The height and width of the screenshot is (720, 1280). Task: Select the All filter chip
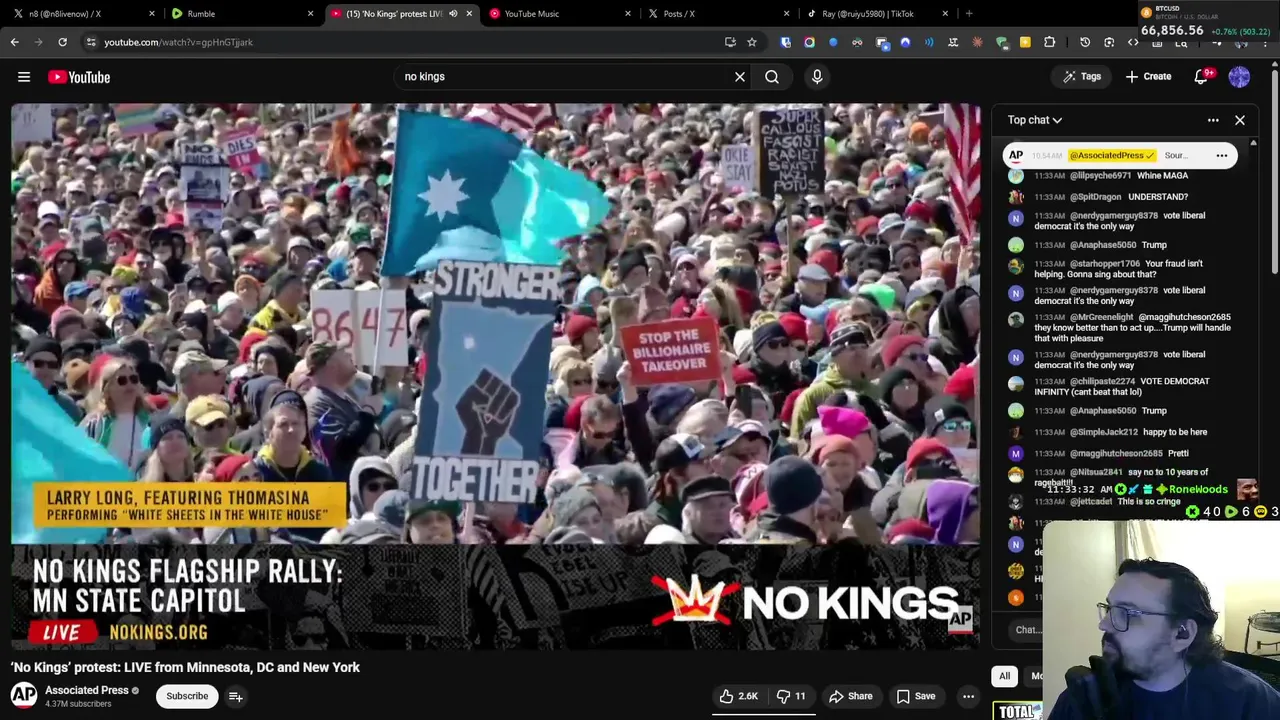[1005, 676]
